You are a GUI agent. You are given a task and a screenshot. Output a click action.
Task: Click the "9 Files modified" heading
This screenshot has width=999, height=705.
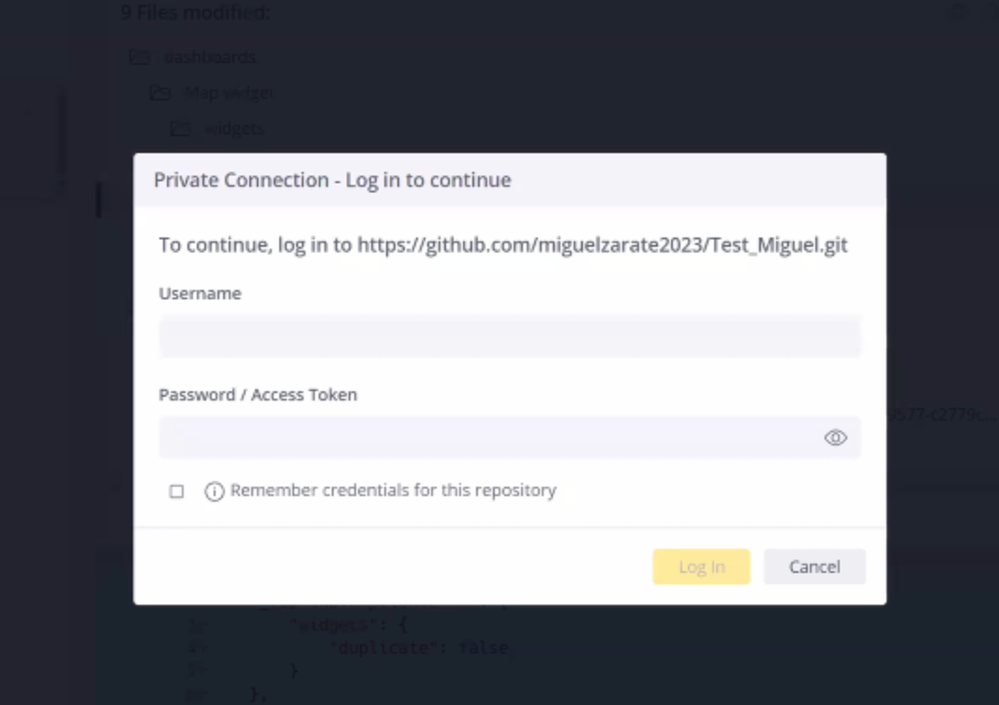(196, 13)
